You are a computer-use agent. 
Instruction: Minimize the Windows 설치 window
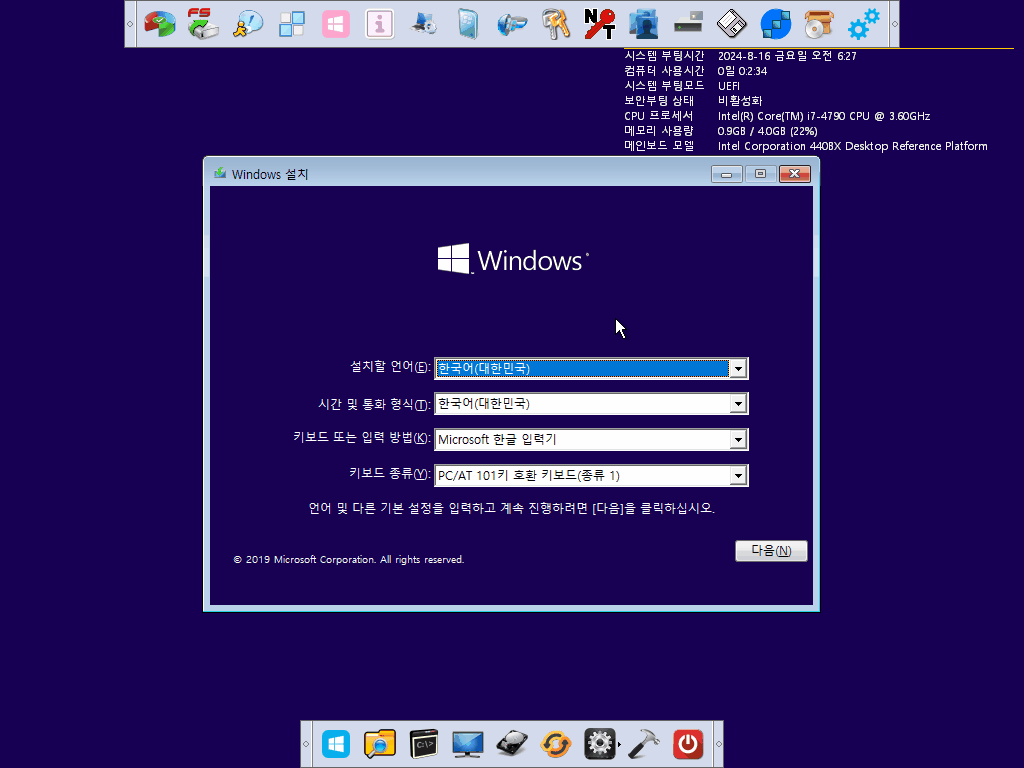[x=727, y=174]
